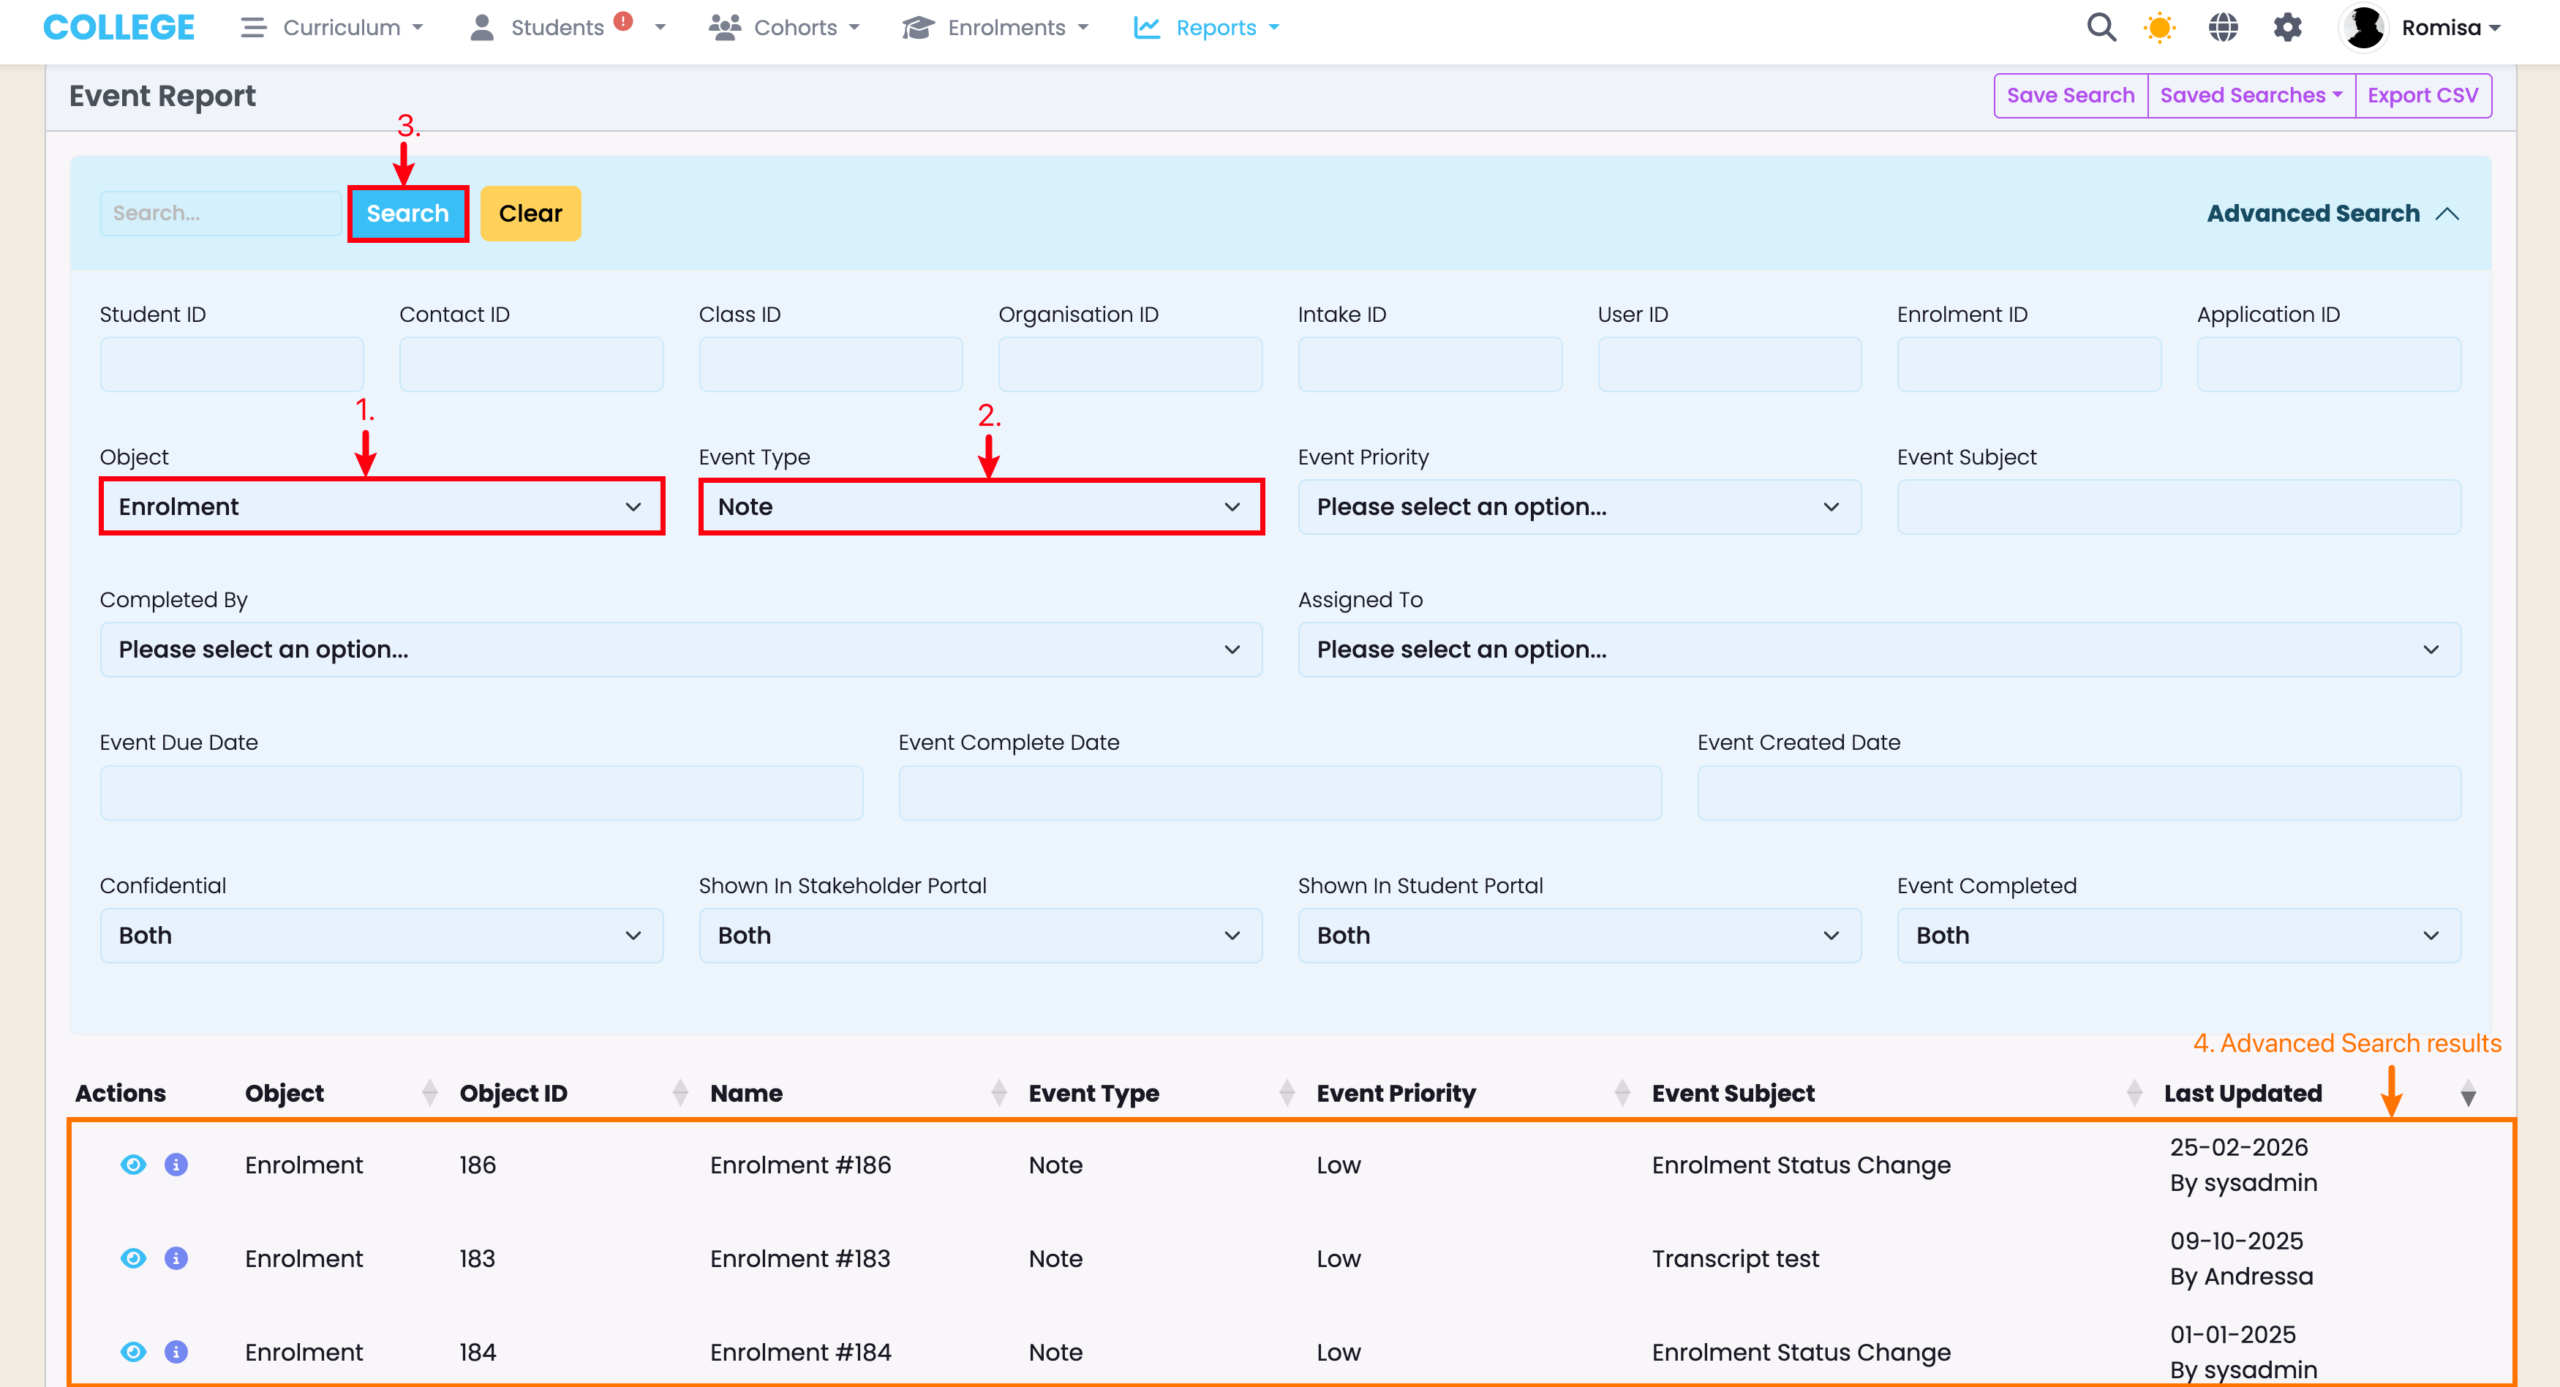
Task: Open the Event Priority dropdown
Action: 1579,507
